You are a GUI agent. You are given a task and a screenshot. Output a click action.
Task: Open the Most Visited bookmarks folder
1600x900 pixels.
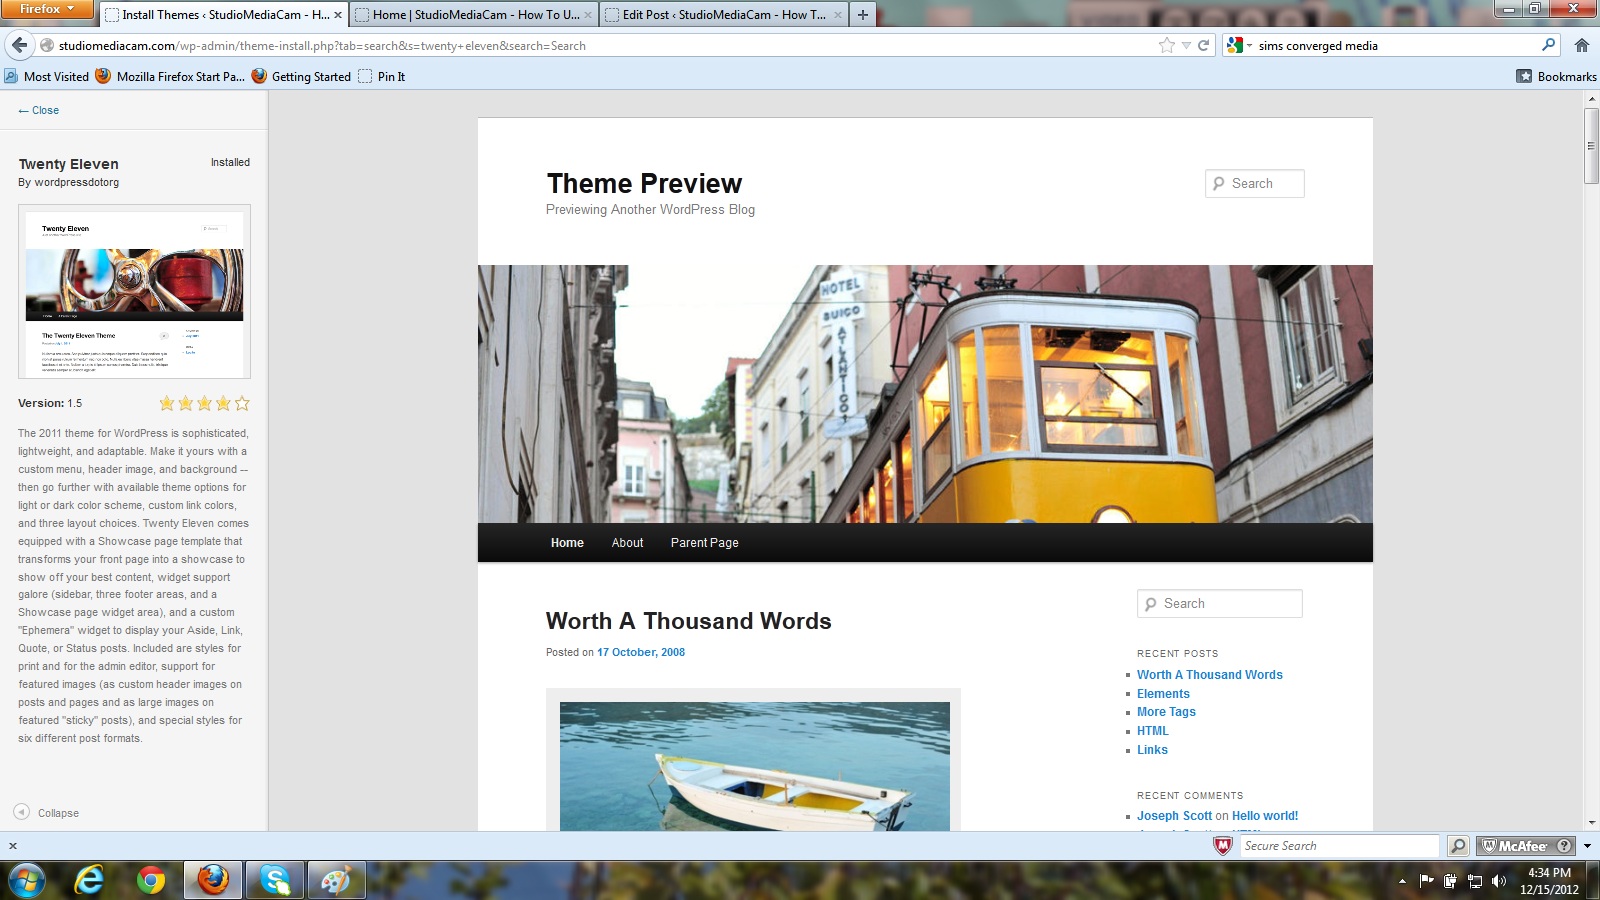(46, 76)
